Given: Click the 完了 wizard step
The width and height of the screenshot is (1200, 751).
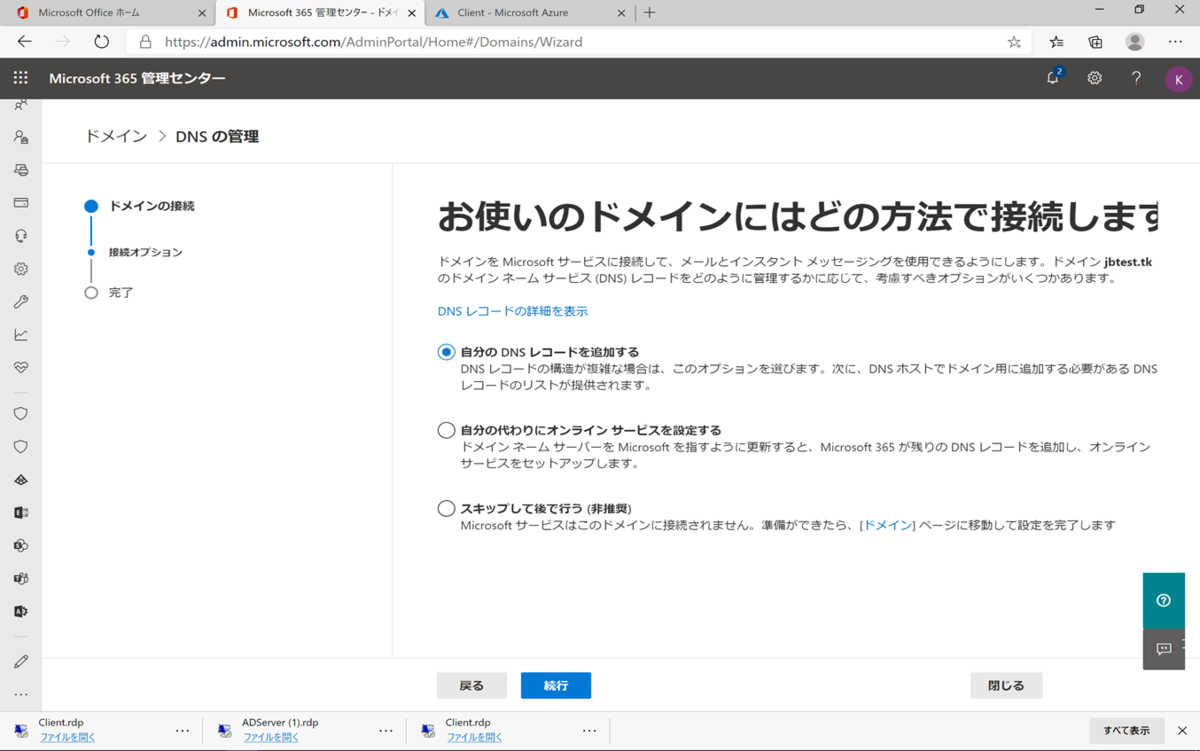Looking at the screenshot, I should (x=121, y=293).
